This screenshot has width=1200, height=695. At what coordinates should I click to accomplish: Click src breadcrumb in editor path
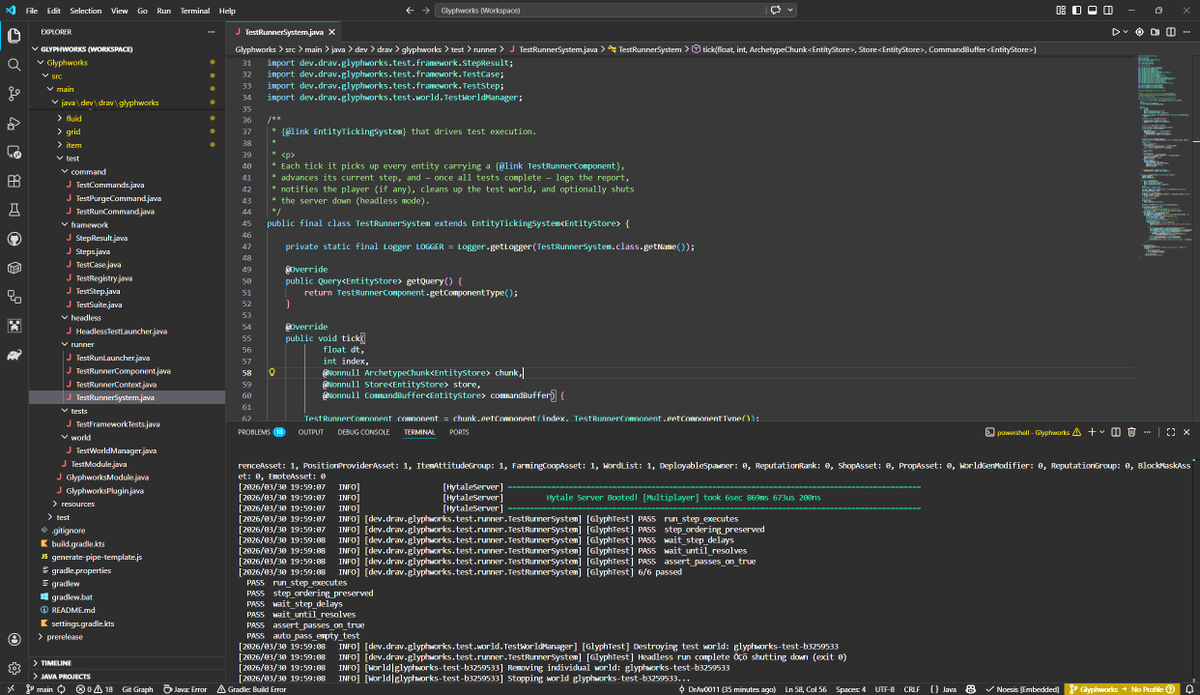[x=291, y=49]
